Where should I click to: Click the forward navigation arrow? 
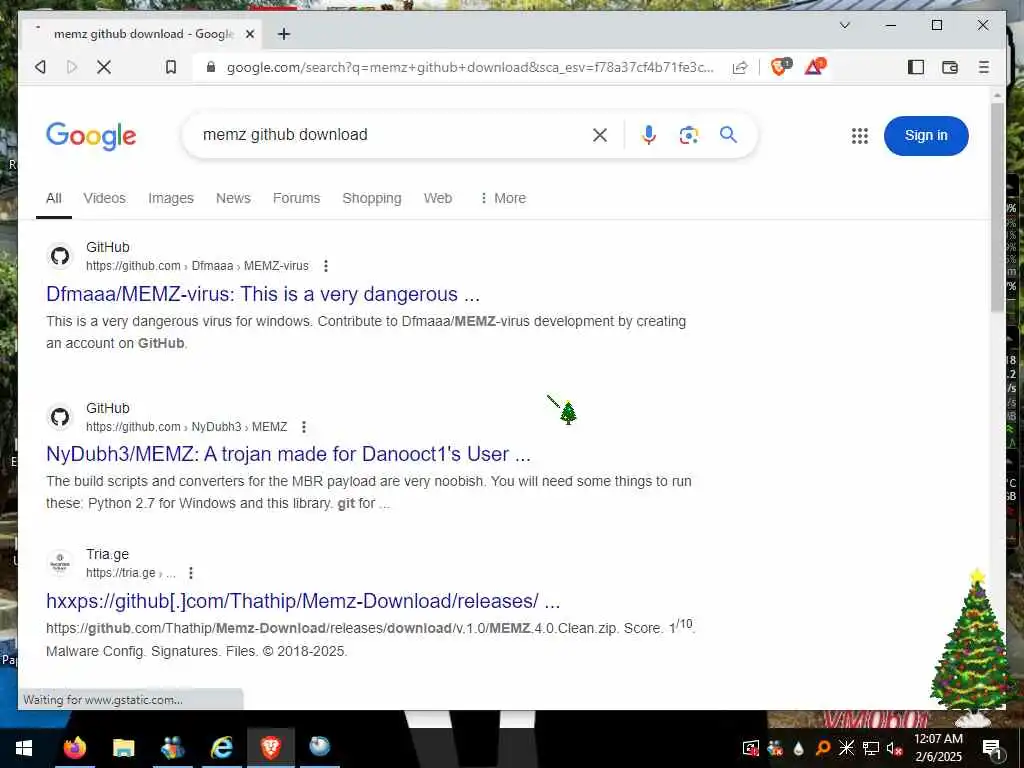72,67
